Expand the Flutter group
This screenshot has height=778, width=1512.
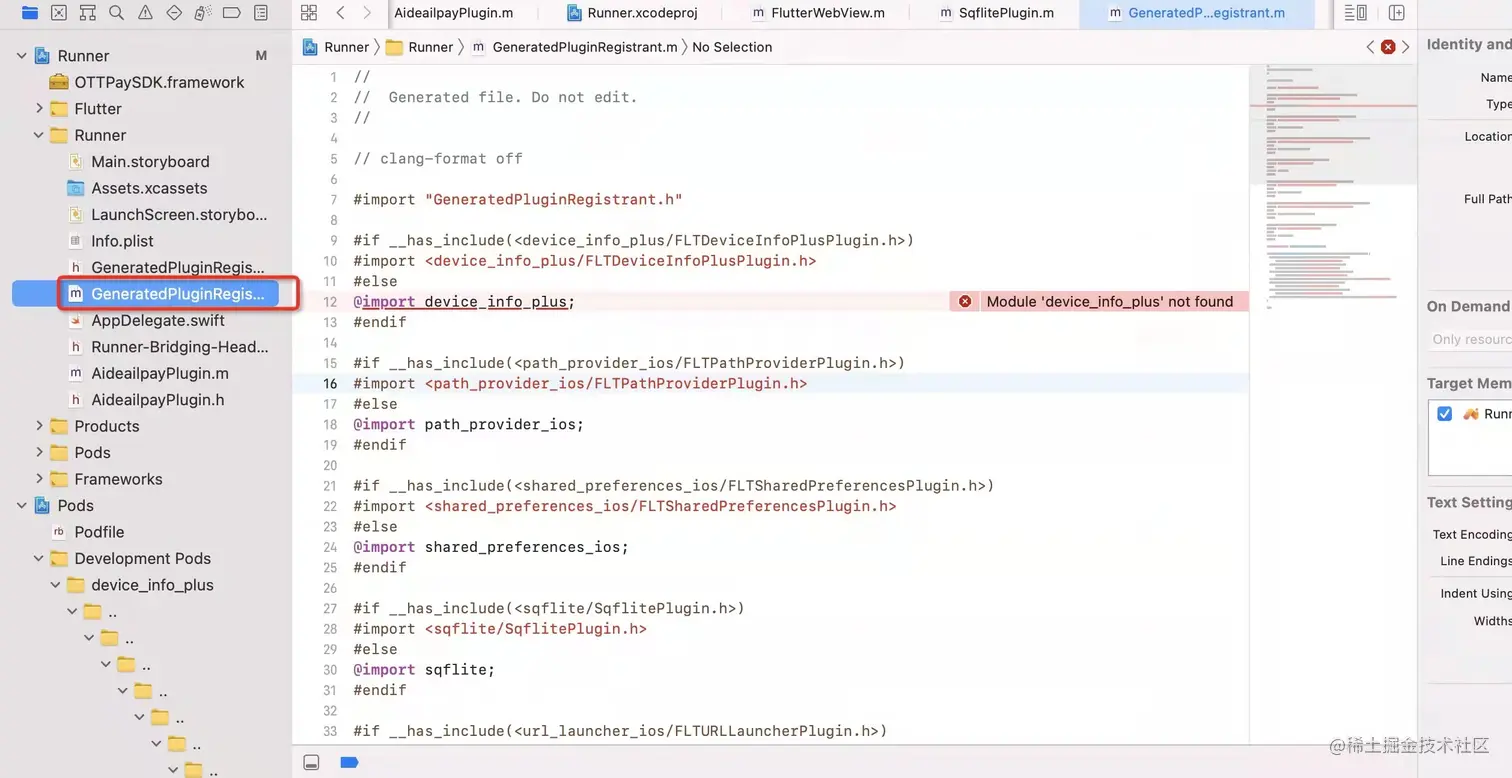(x=39, y=108)
